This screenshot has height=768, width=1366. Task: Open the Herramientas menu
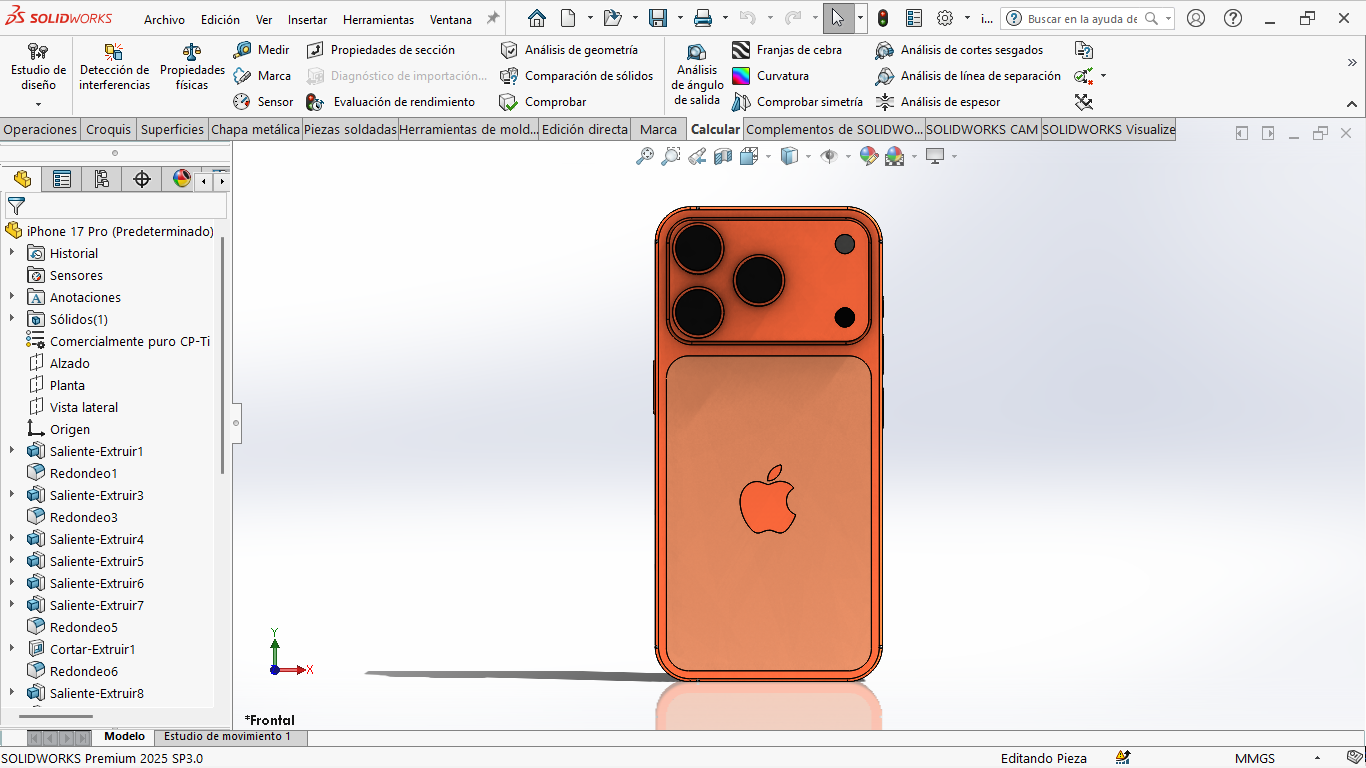point(378,19)
